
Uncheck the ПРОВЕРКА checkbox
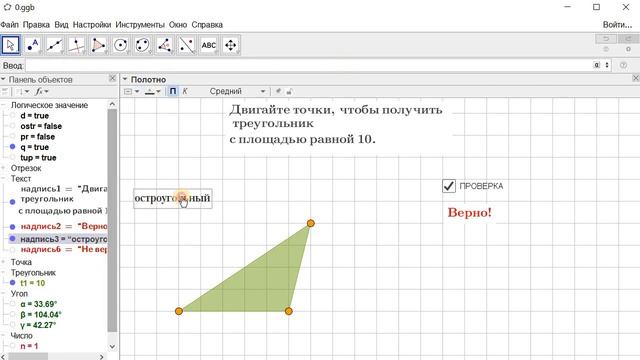449,186
